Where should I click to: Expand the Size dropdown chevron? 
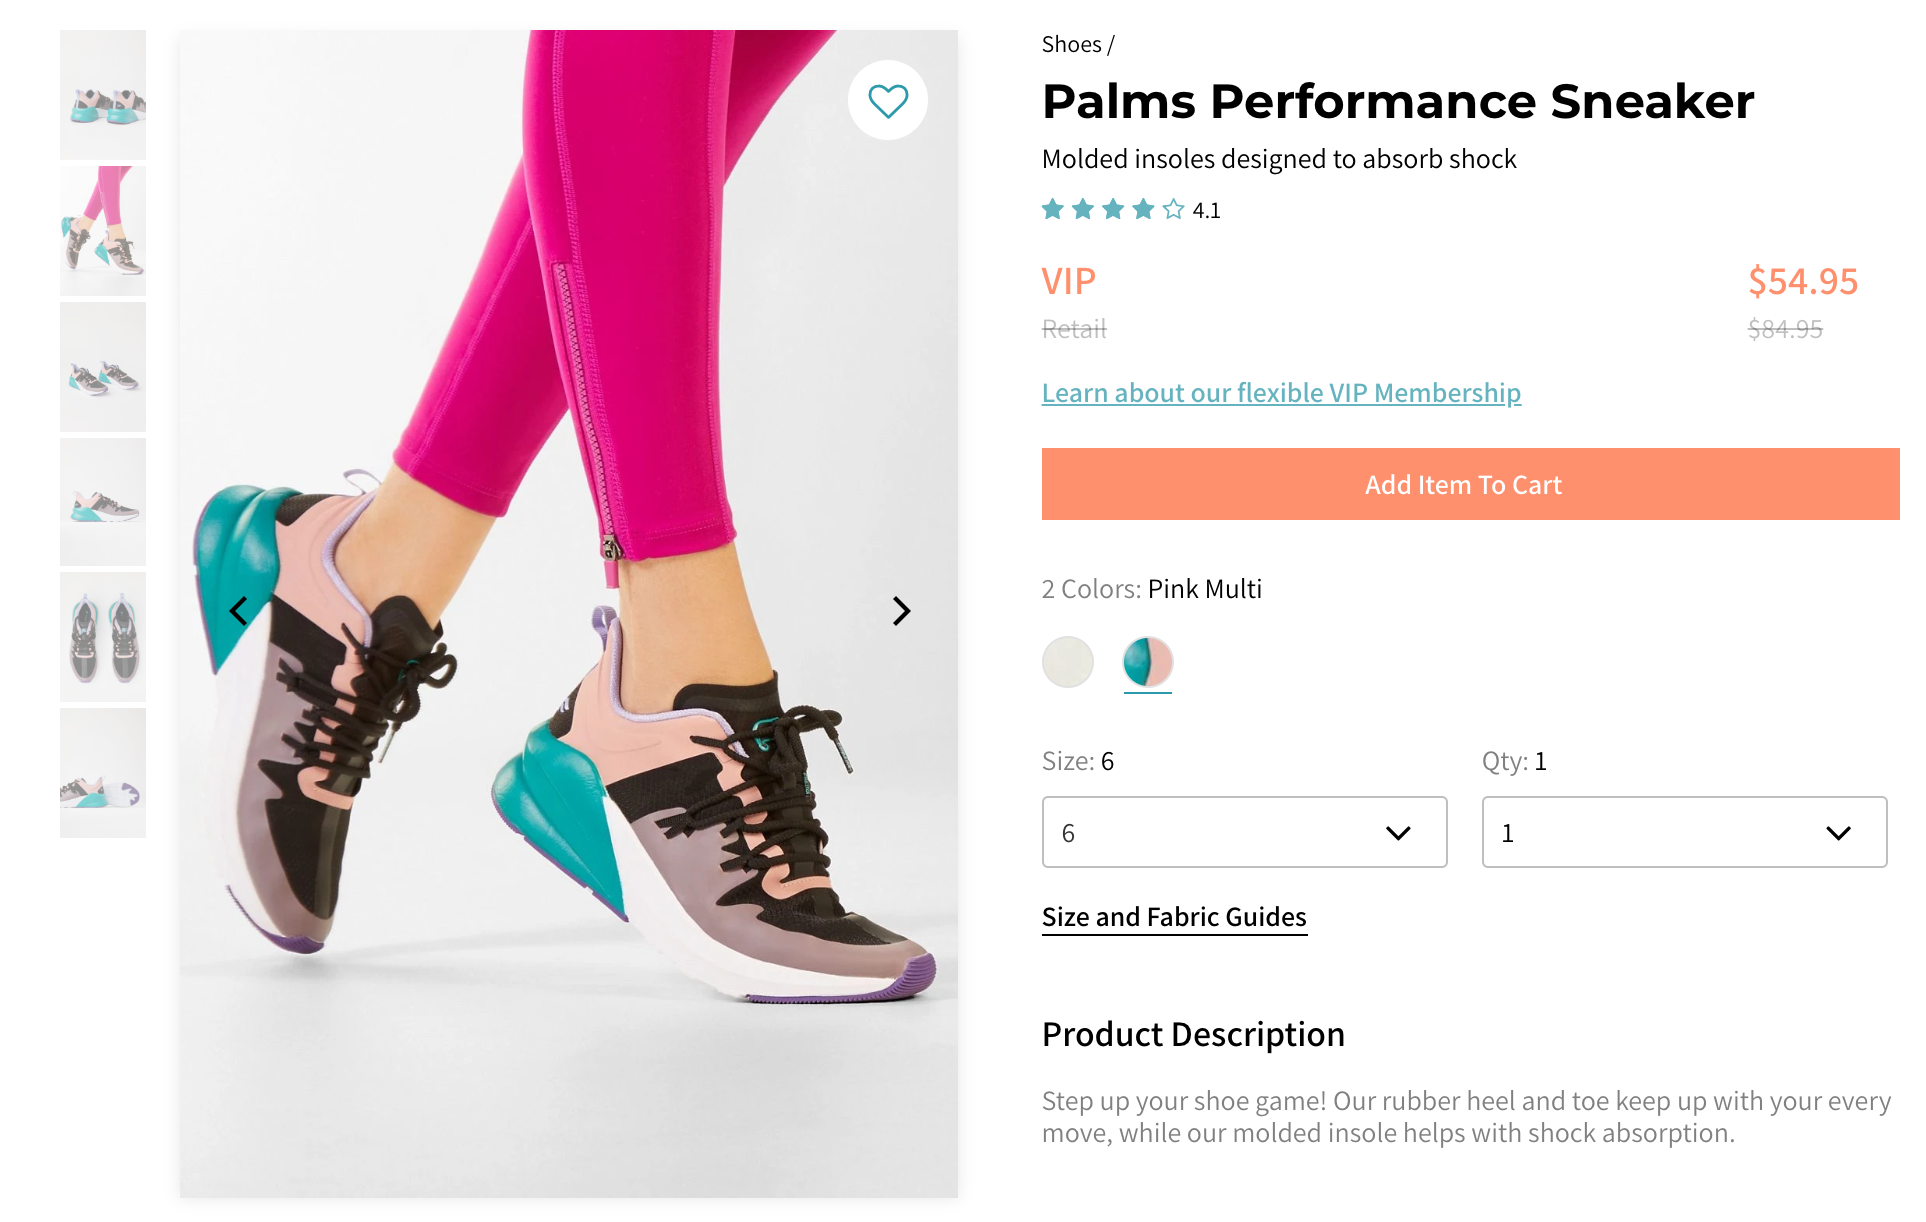1400,832
